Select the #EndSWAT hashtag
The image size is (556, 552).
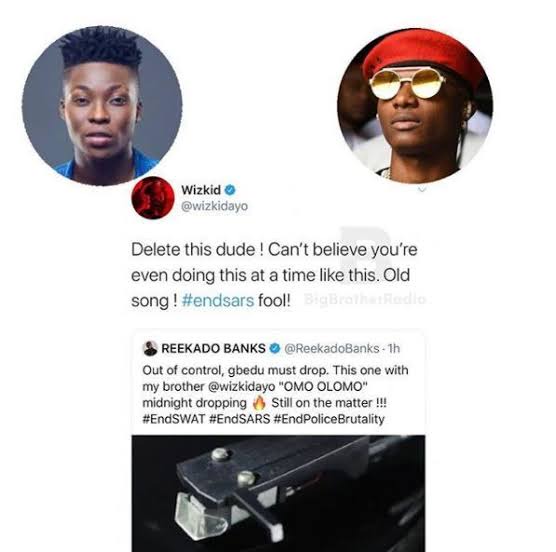174,419
